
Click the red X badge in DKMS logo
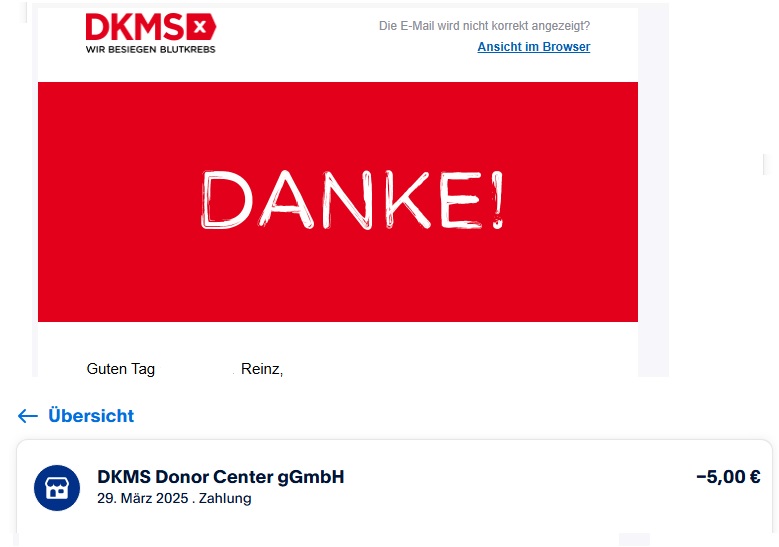click(x=201, y=27)
